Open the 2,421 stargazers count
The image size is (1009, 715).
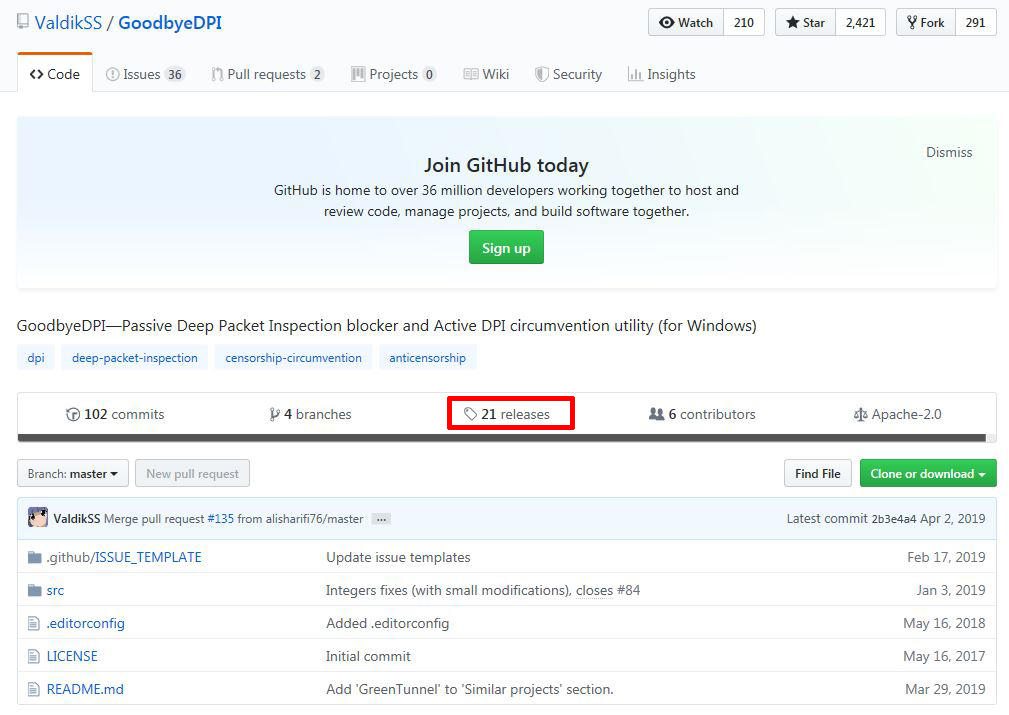tap(860, 23)
